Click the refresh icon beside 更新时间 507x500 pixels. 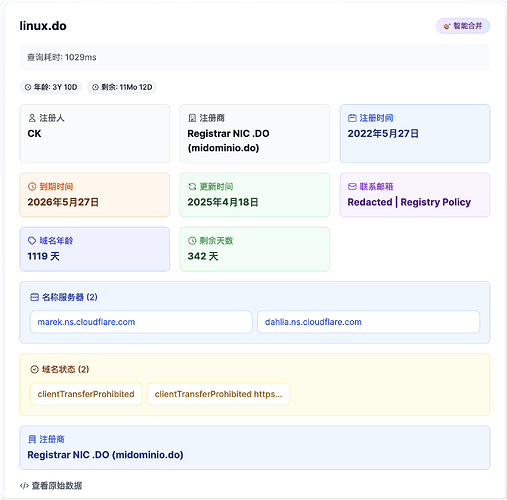(192, 187)
